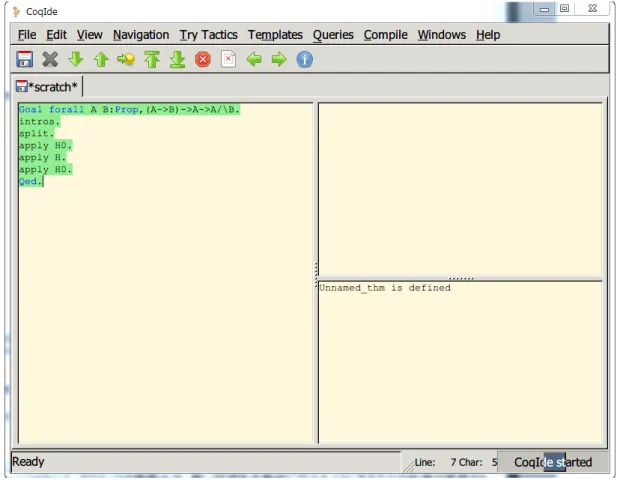Select the *scratch* buffer tab
Screen dimensions: 617x483
coord(47,87)
